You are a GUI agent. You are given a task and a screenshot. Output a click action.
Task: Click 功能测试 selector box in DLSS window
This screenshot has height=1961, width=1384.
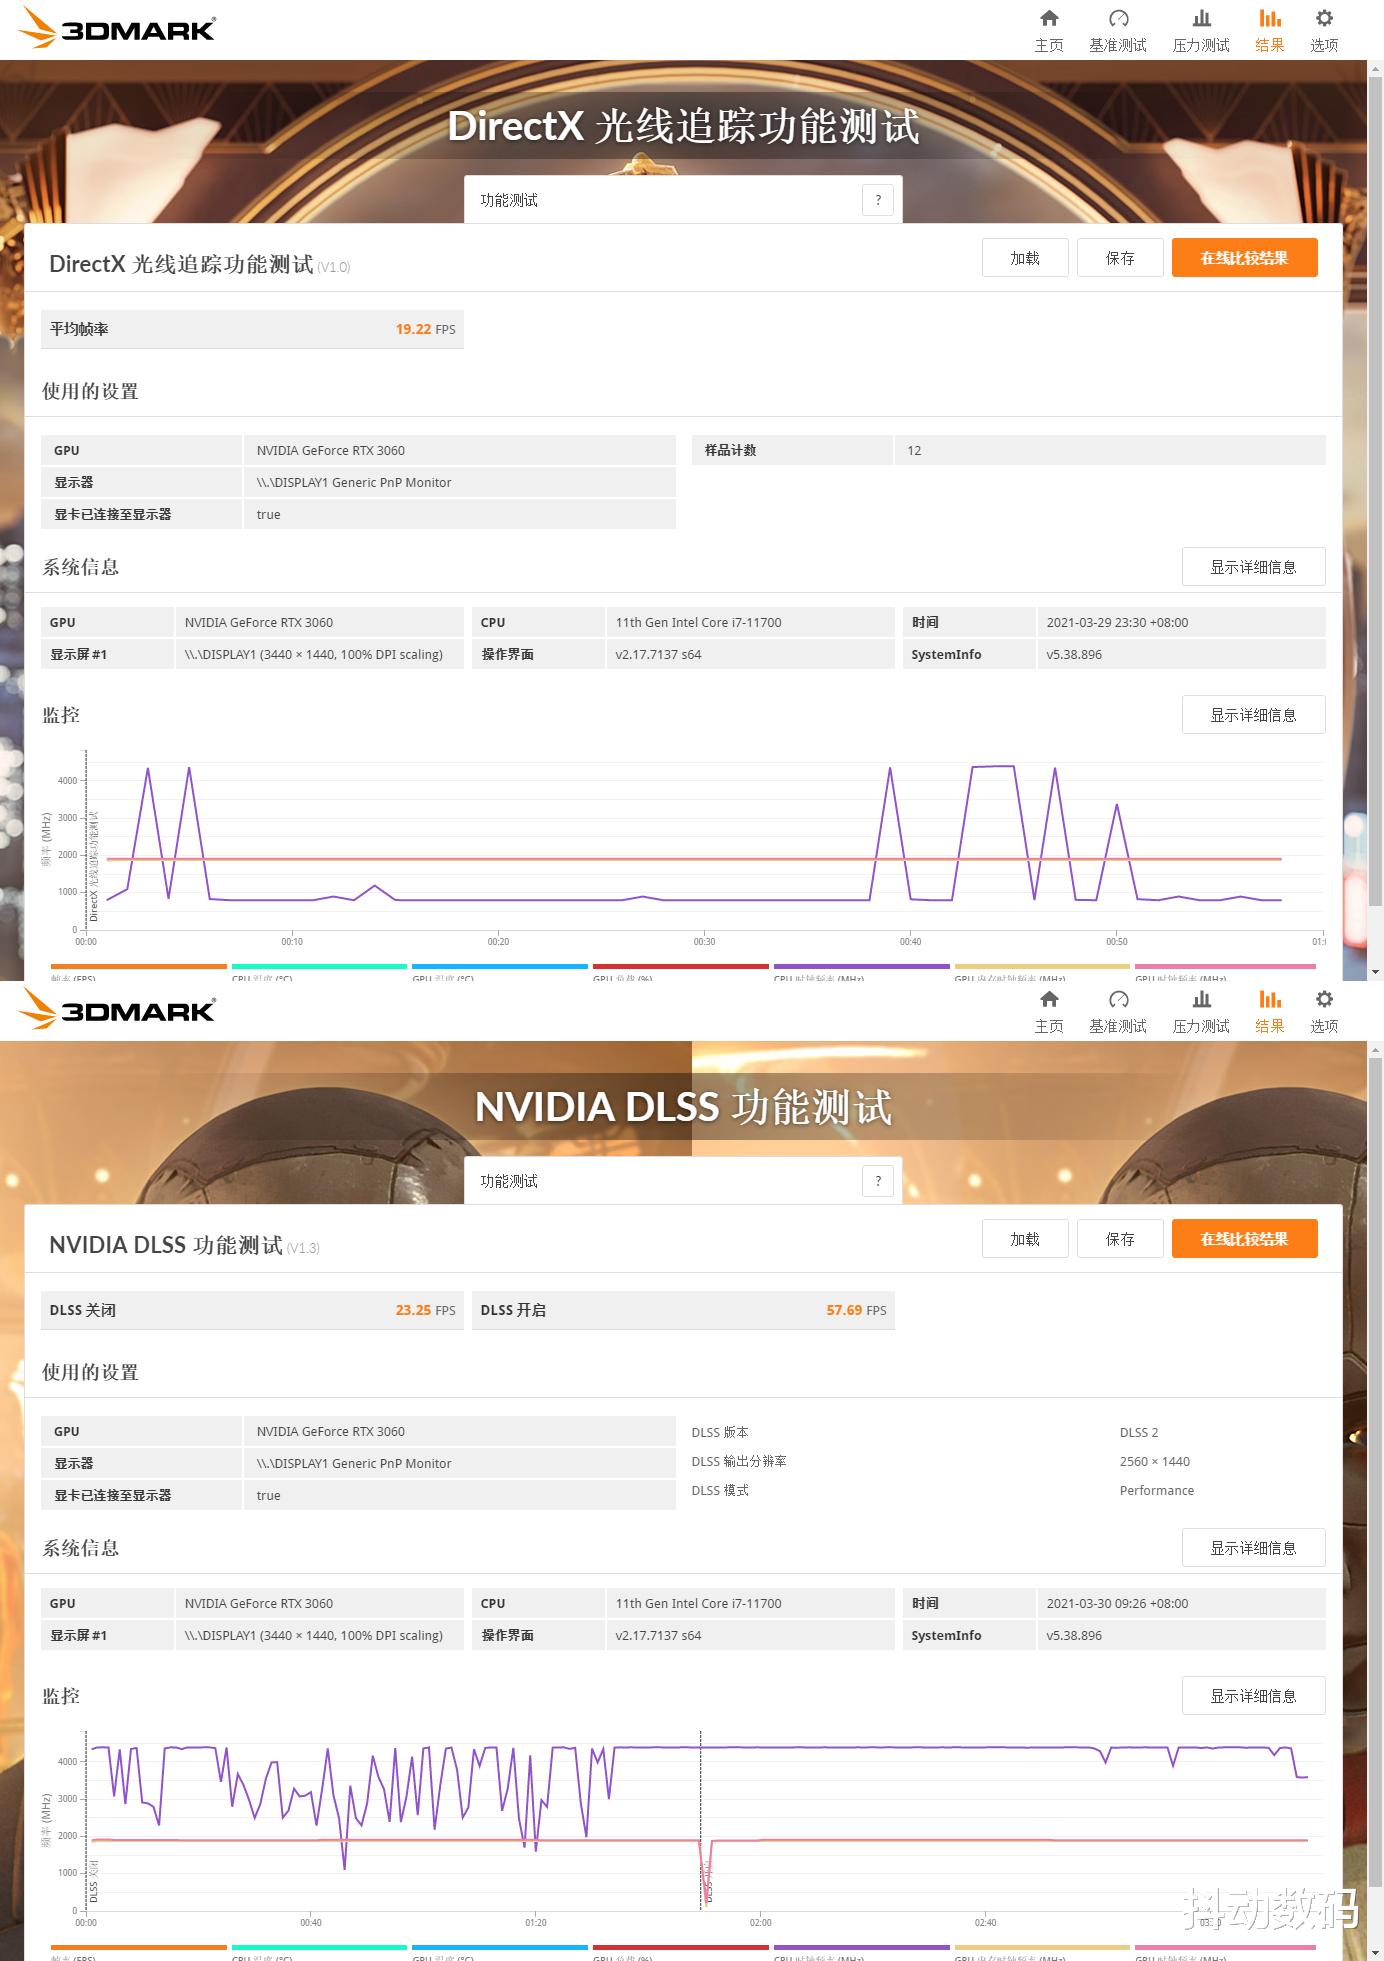pyautogui.click(x=683, y=1181)
